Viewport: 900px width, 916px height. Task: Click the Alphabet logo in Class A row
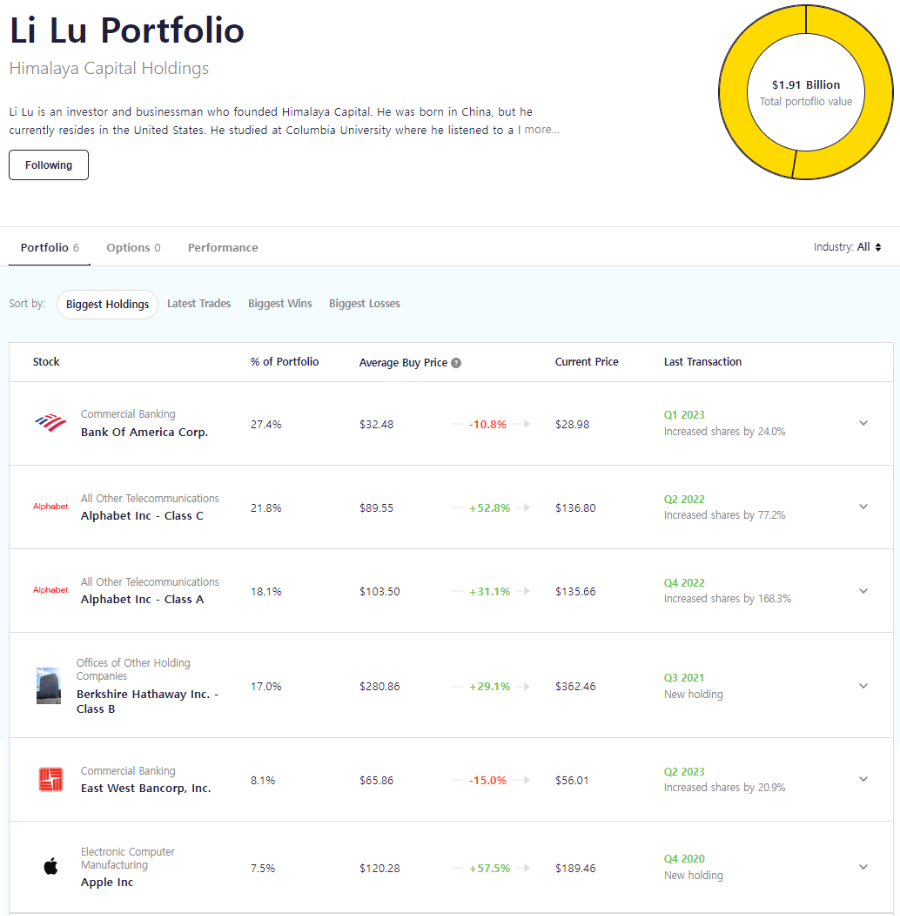coord(51,590)
